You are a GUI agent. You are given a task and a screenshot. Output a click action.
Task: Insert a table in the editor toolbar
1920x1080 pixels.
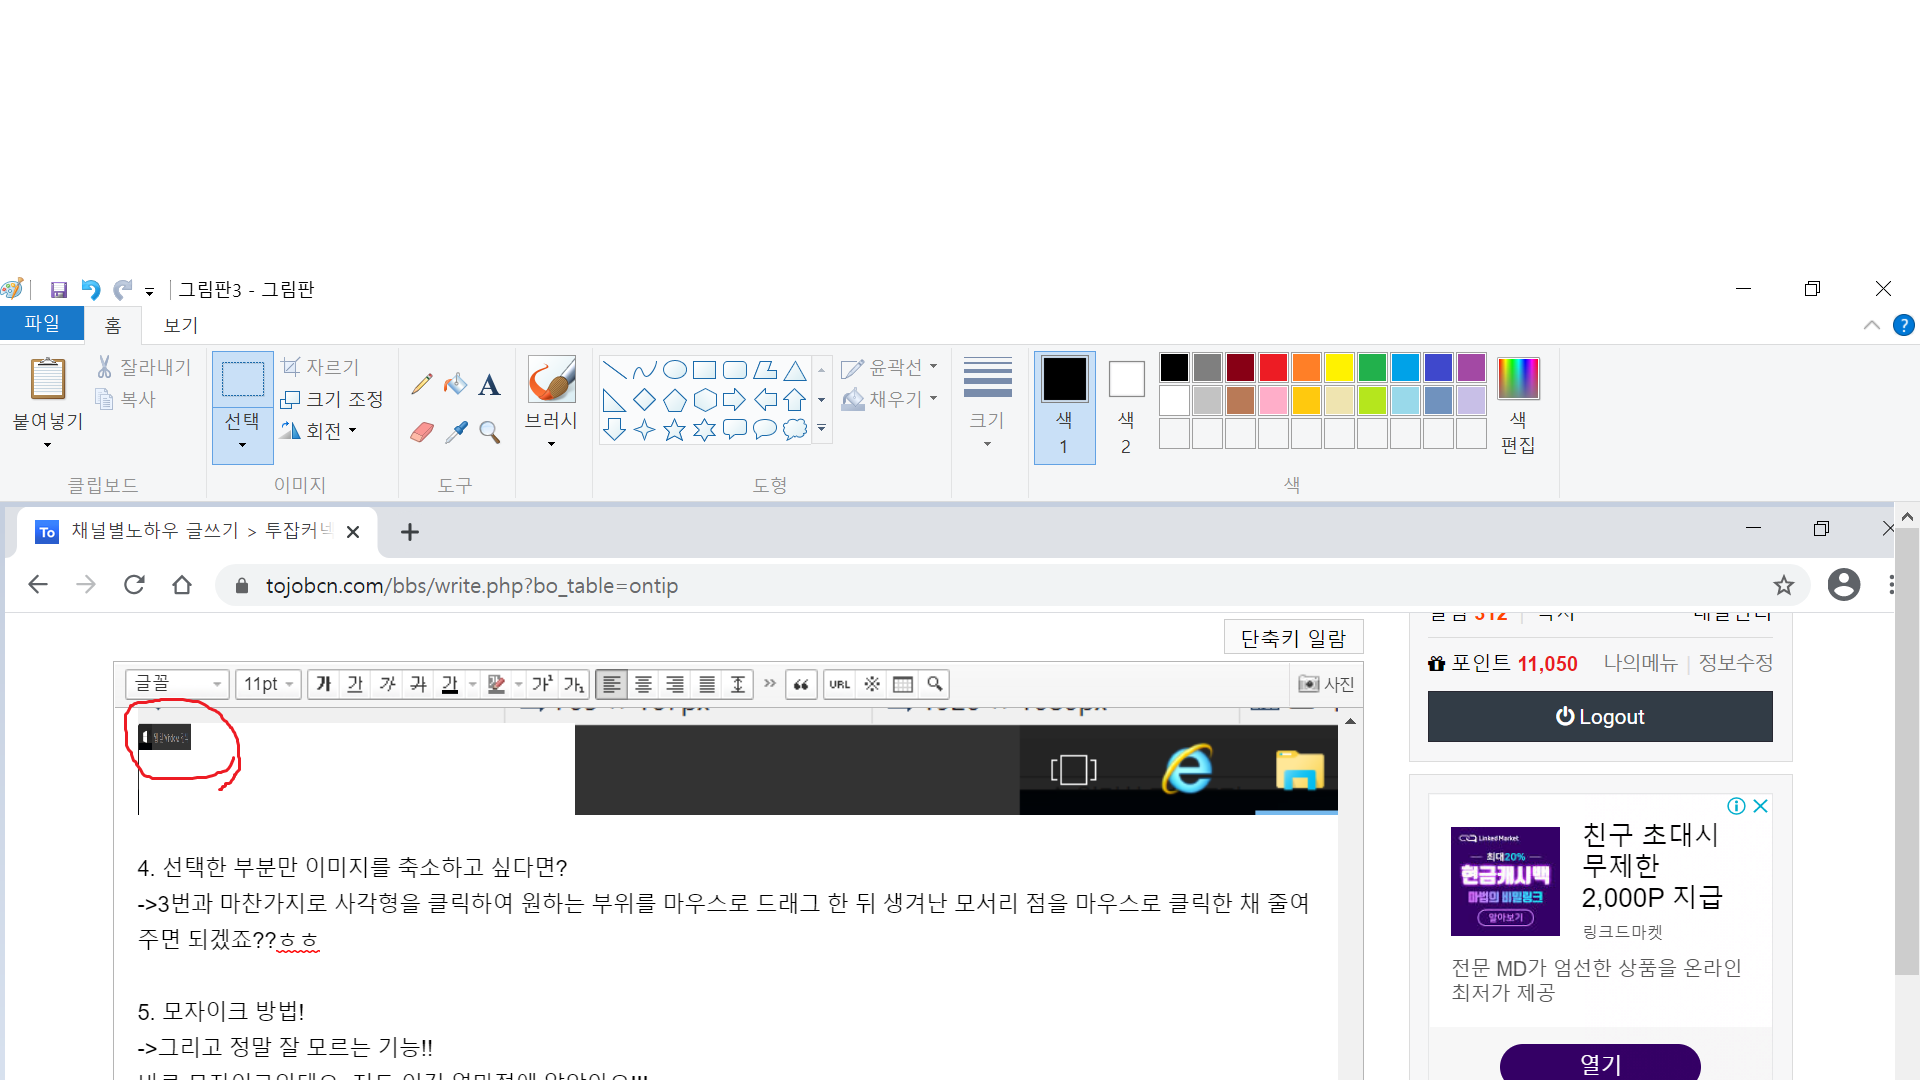tap(903, 685)
